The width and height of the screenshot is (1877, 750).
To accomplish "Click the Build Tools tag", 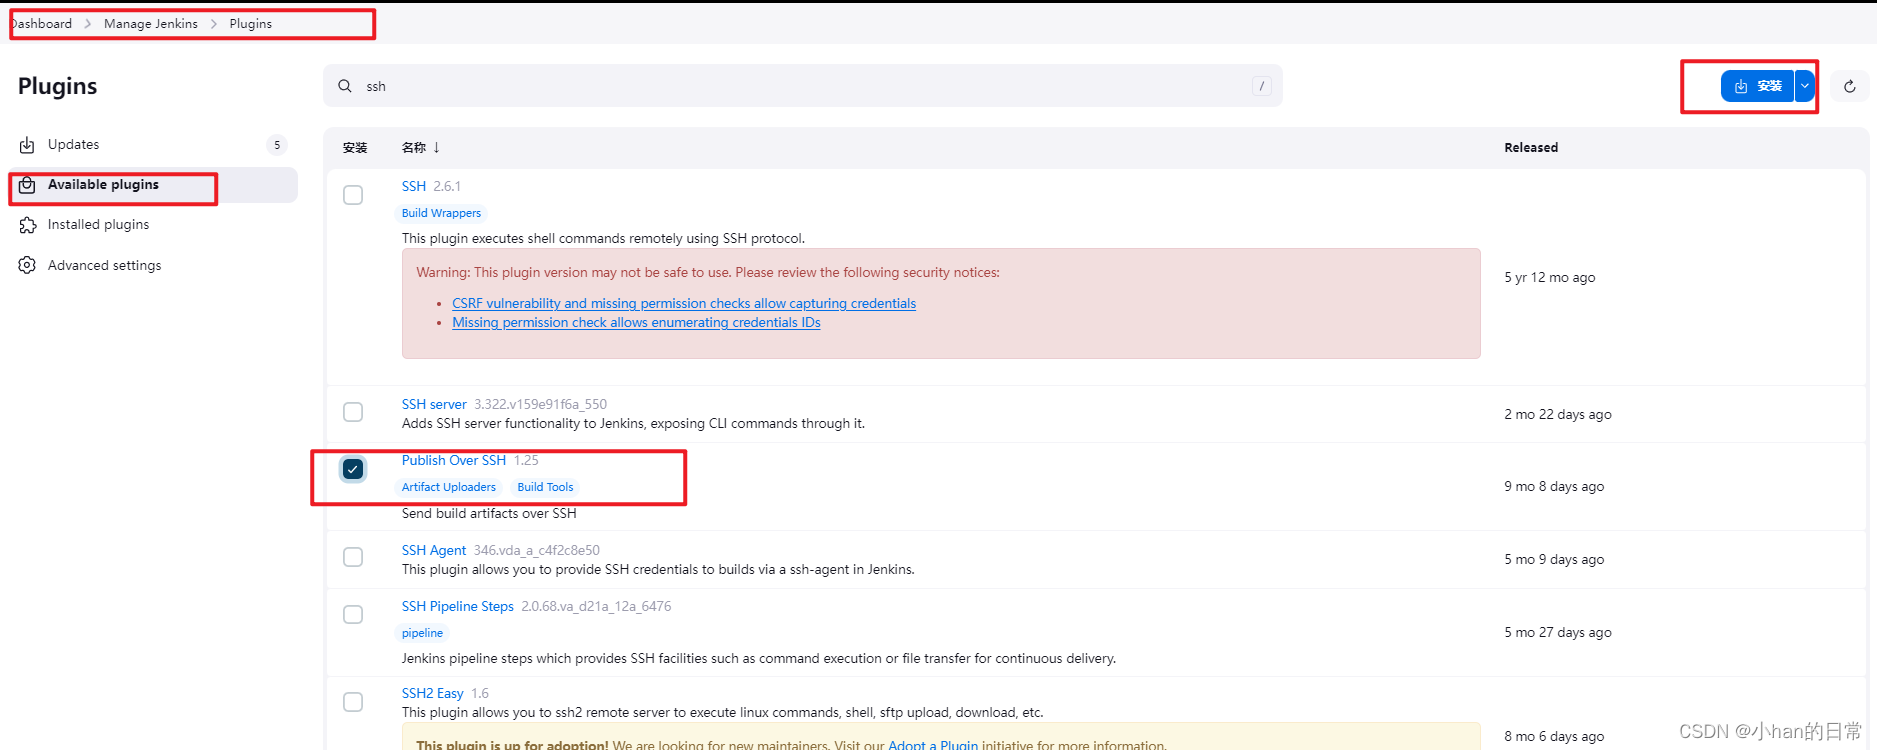I will pyautogui.click(x=545, y=487).
